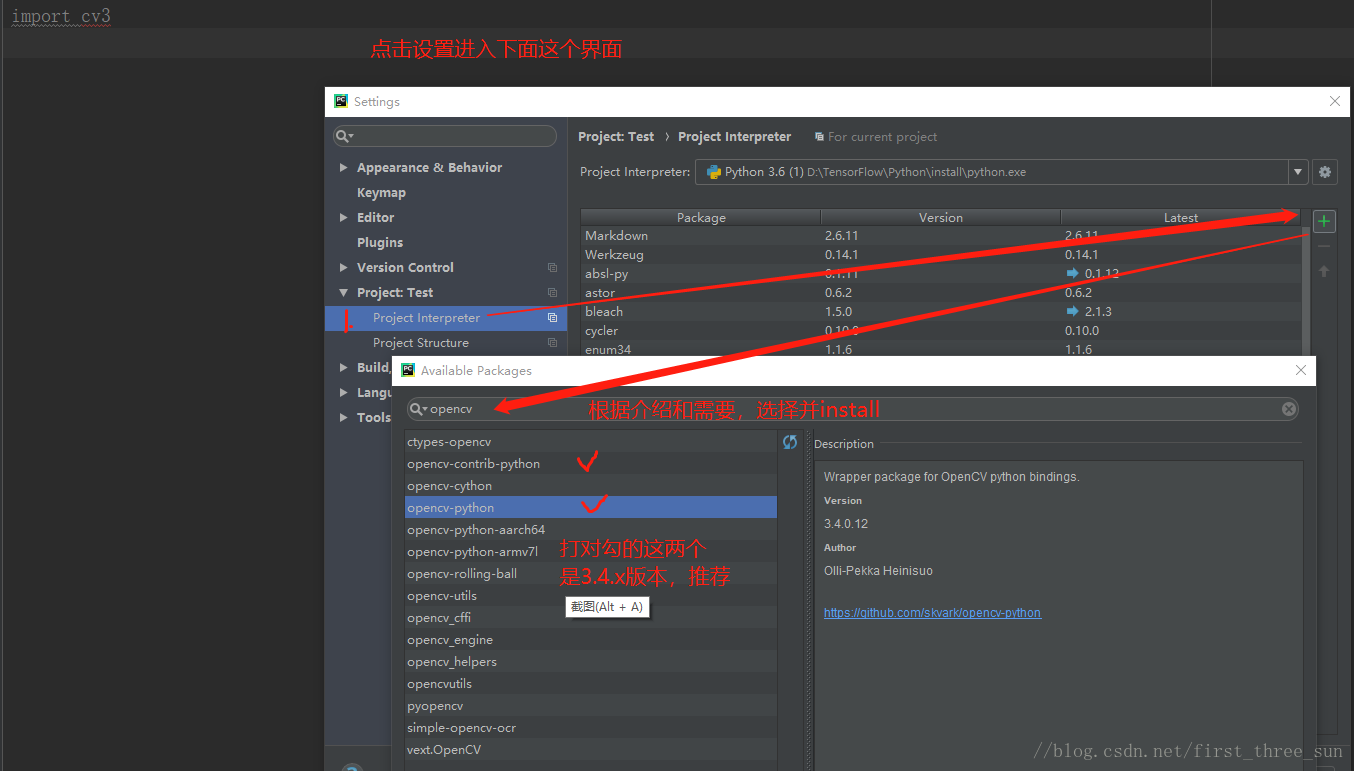Select opencv-utils package
Screen dimensions: 1354x771
[x=591, y=596]
